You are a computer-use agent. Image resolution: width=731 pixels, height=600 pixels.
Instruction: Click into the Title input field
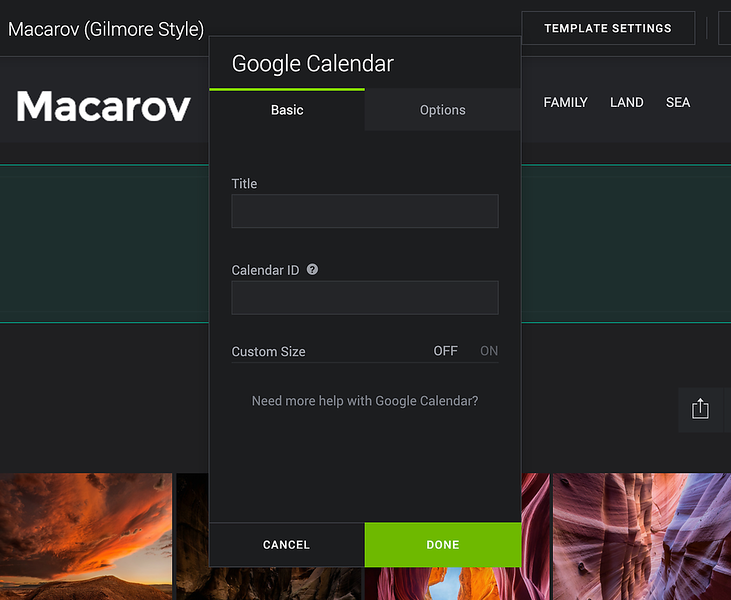click(x=365, y=211)
